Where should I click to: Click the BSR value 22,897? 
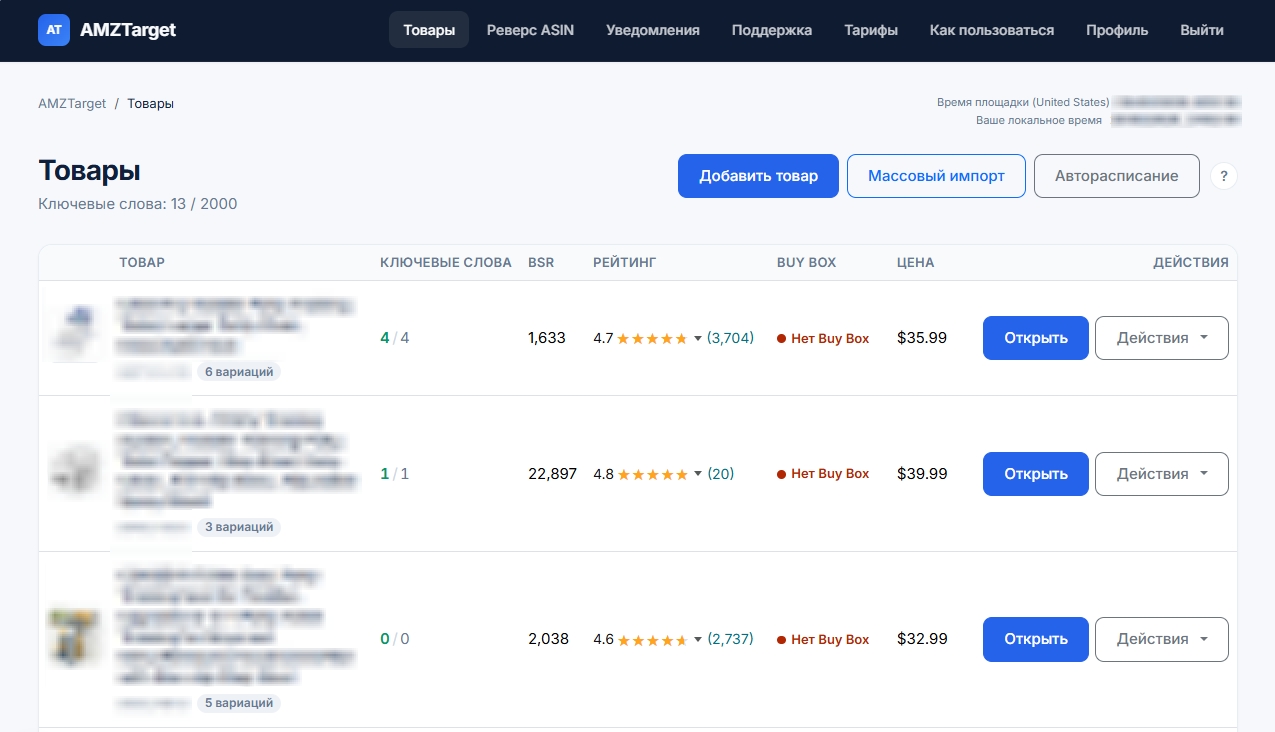pyautogui.click(x=552, y=474)
